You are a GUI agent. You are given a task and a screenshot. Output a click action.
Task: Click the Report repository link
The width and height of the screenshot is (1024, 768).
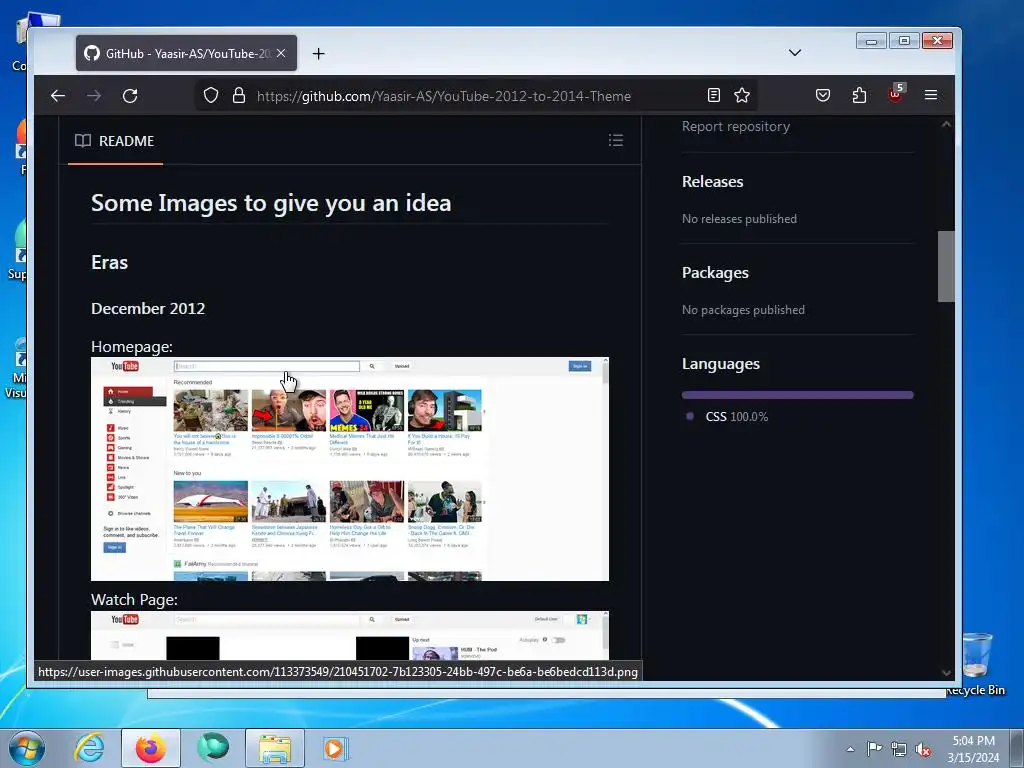(736, 127)
